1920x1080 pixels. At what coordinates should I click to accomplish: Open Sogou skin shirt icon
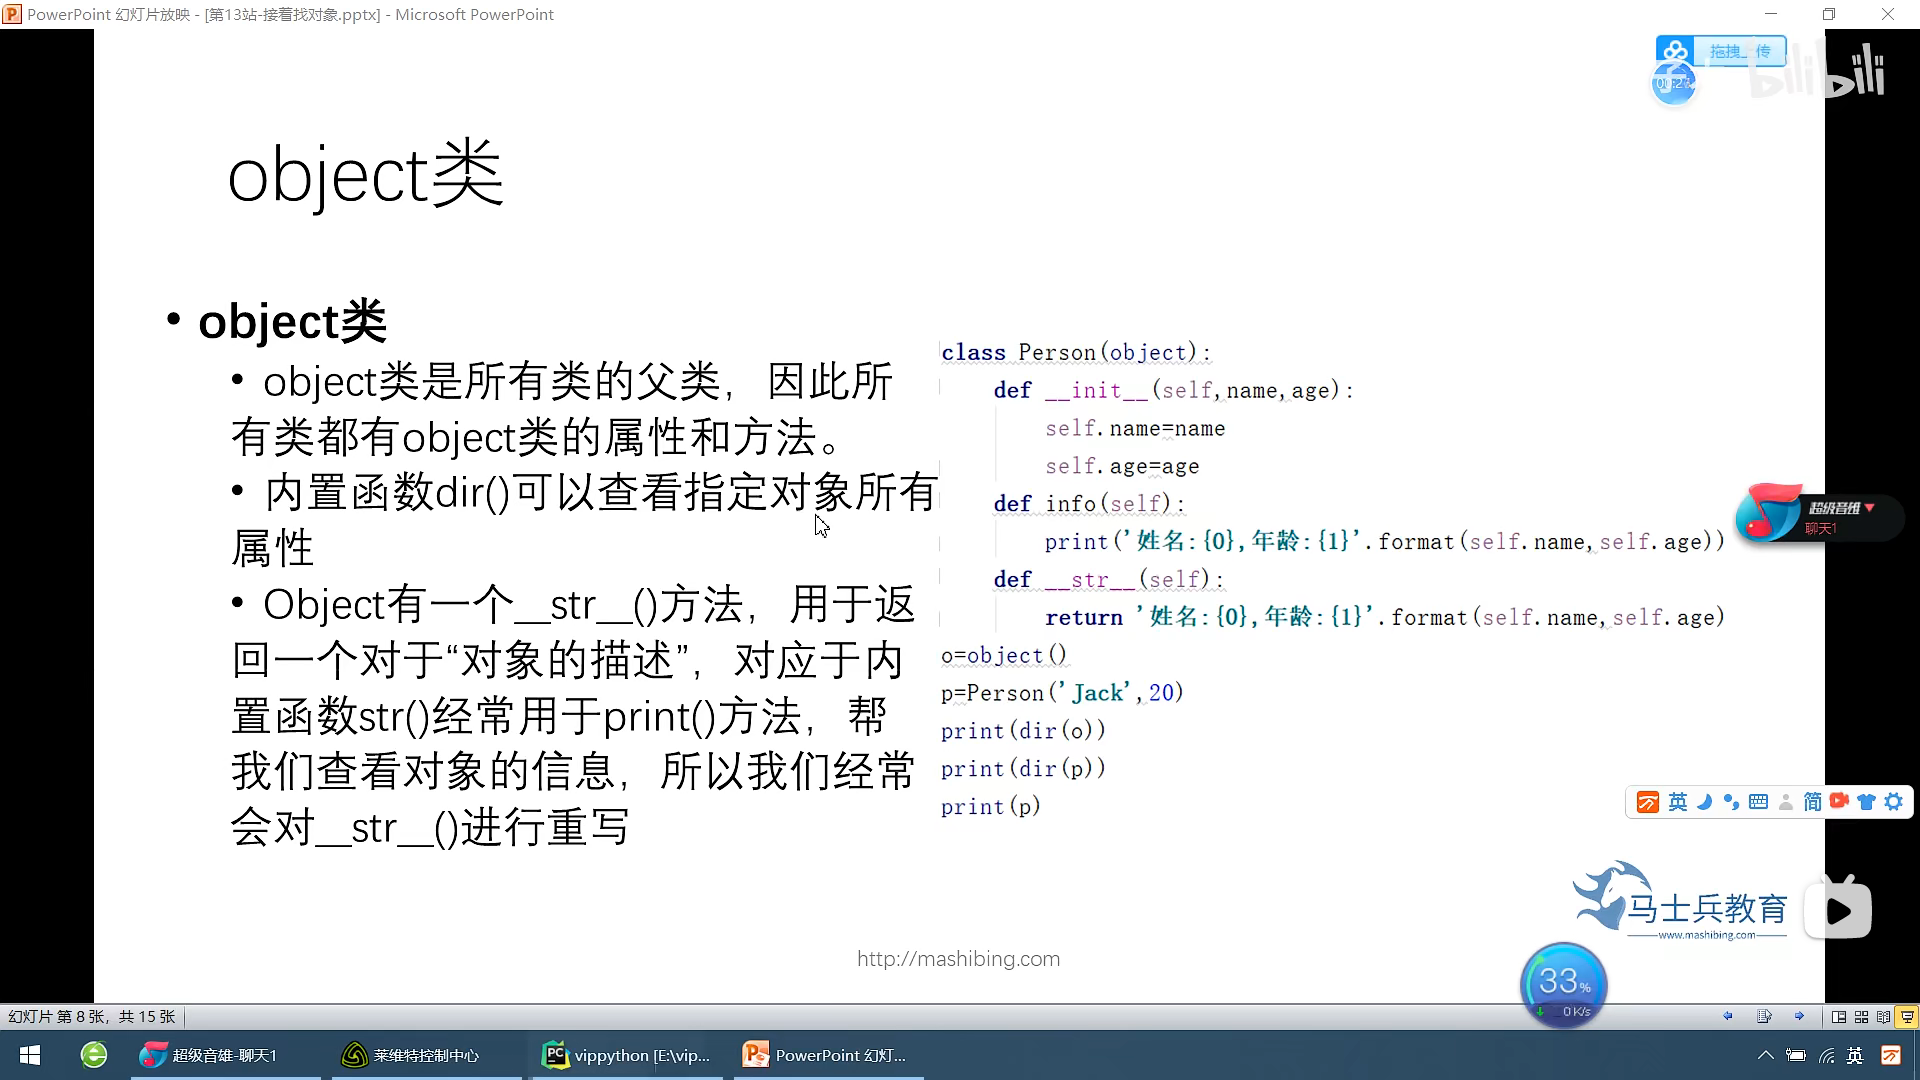(x=1866, y=802)
